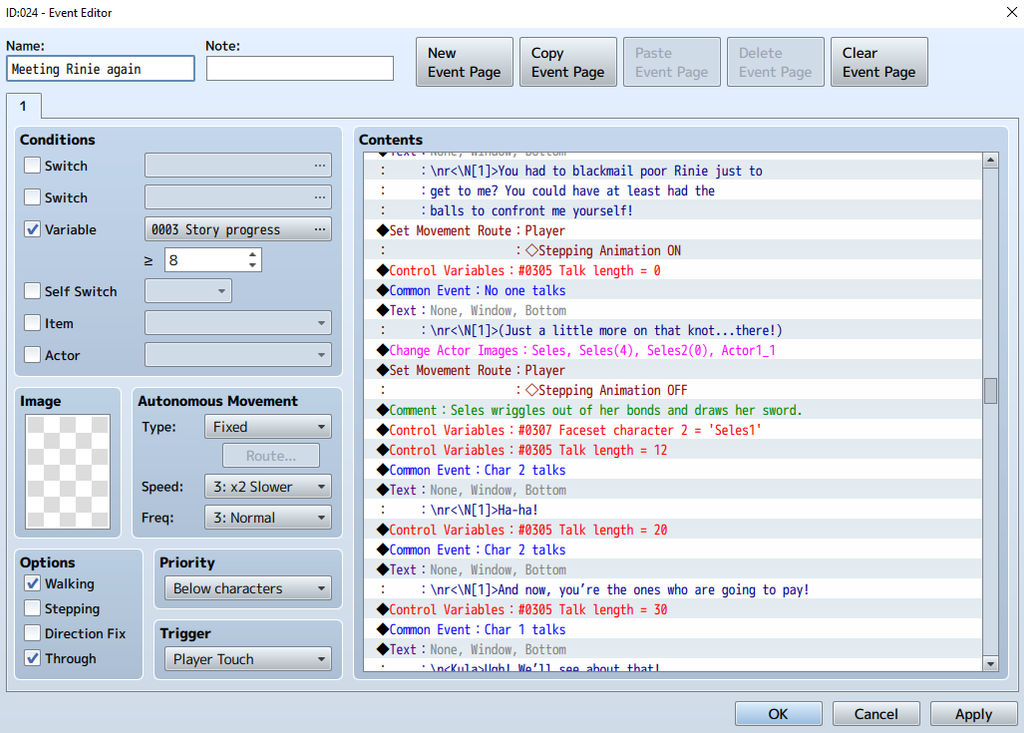This screenshot has height=733, width=1024.
Task: Toggle the Direction Fix checkbox
Action: [x=32, y=633]
